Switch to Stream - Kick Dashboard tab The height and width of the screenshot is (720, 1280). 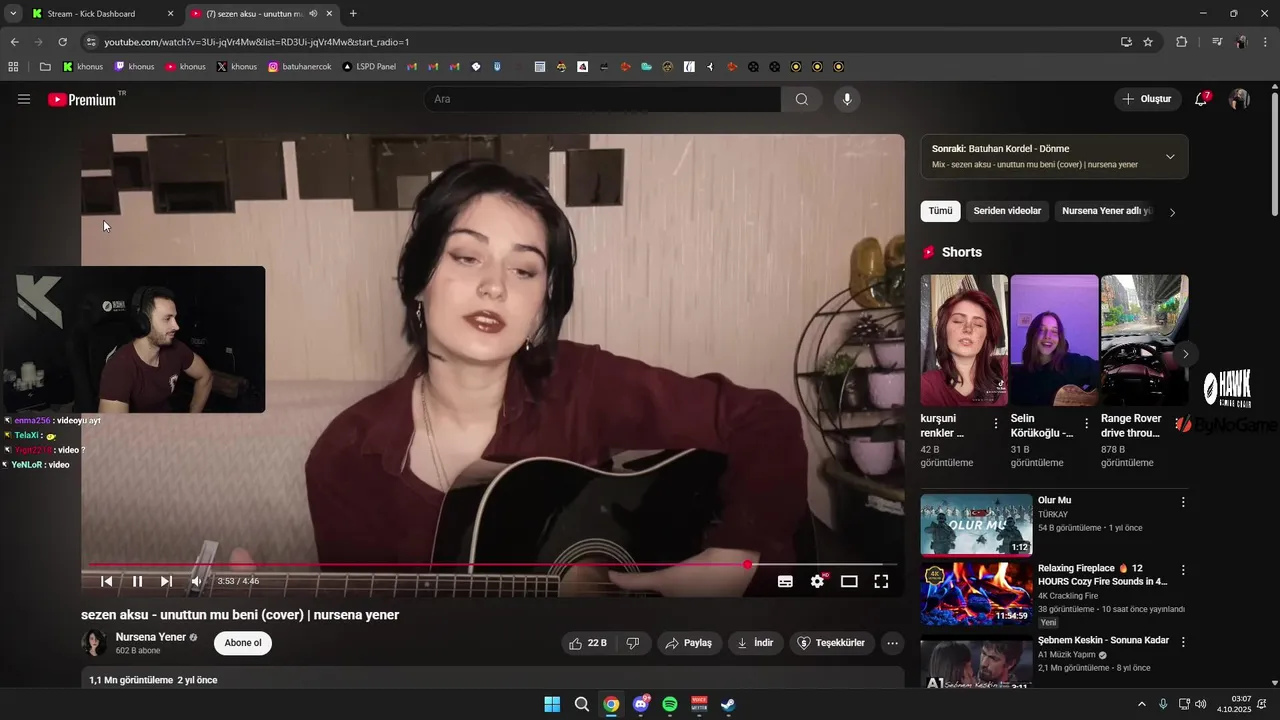pyautogui.click(x=102, y=14)
